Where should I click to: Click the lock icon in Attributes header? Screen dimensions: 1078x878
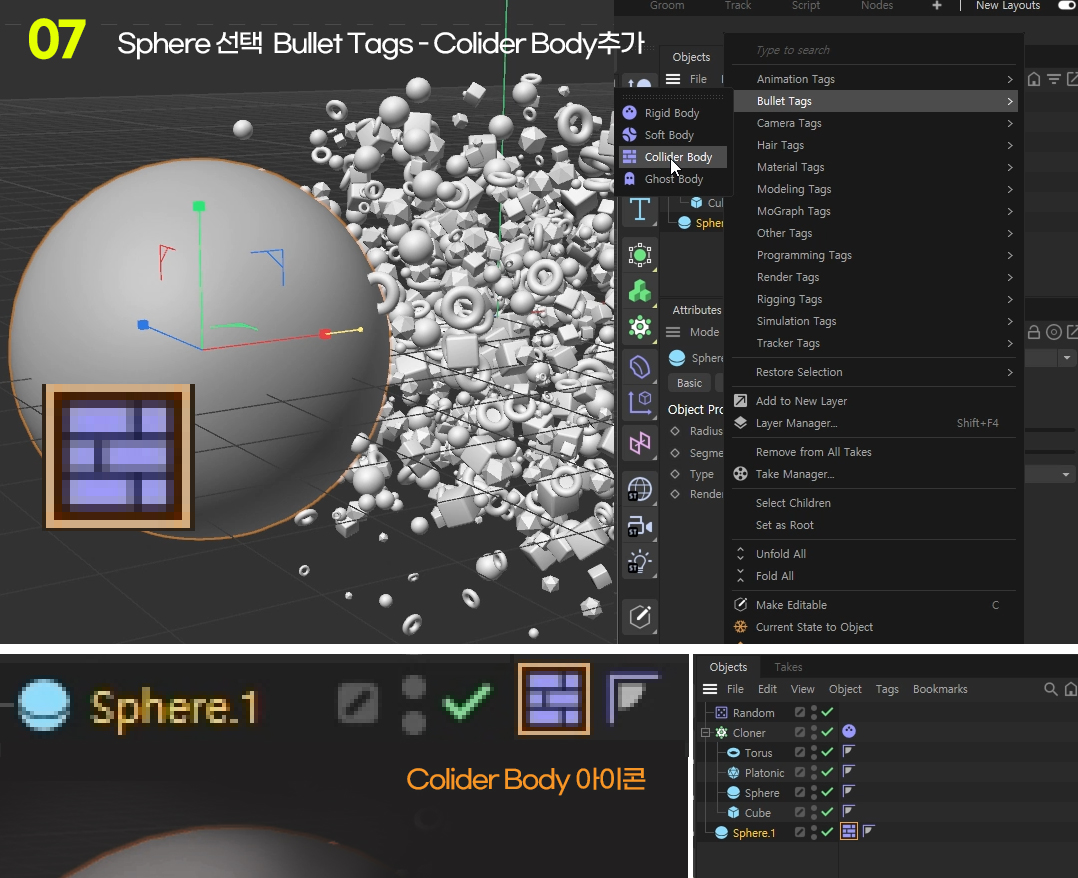click(1033, 332)
